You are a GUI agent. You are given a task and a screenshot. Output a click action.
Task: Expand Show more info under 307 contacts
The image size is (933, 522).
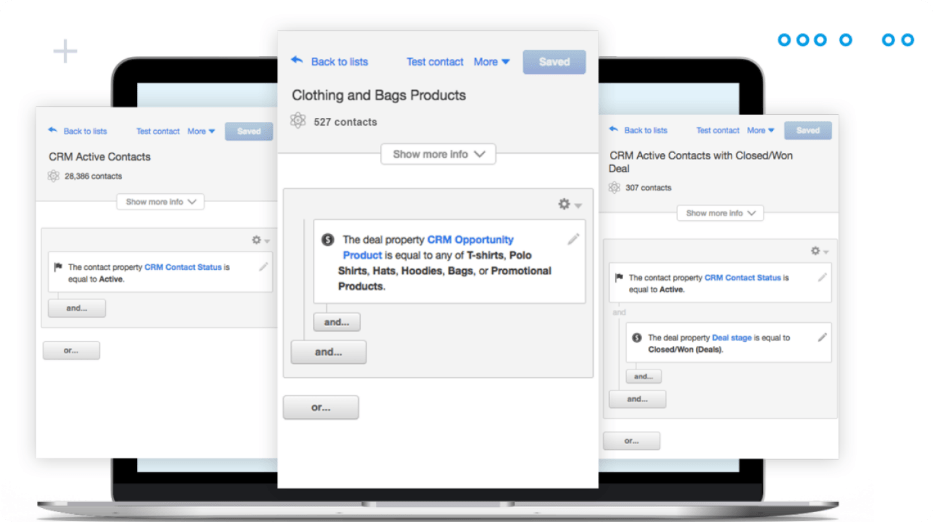tap(720, 213)
